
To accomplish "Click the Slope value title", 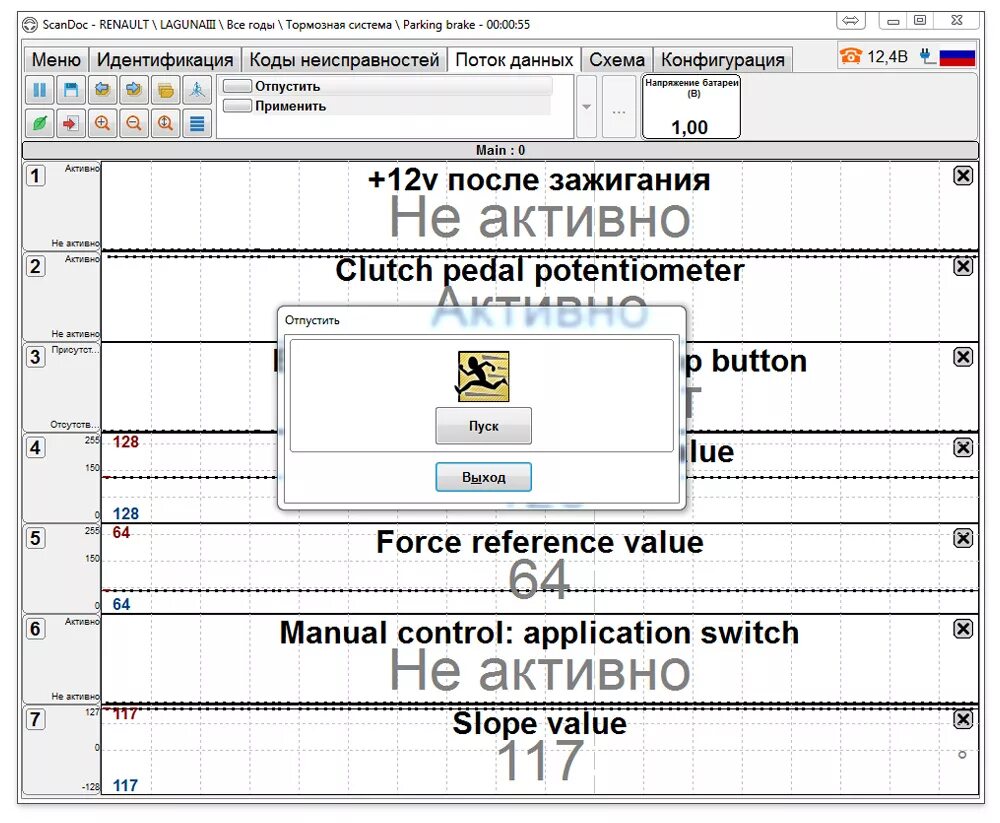I will 540,723.
